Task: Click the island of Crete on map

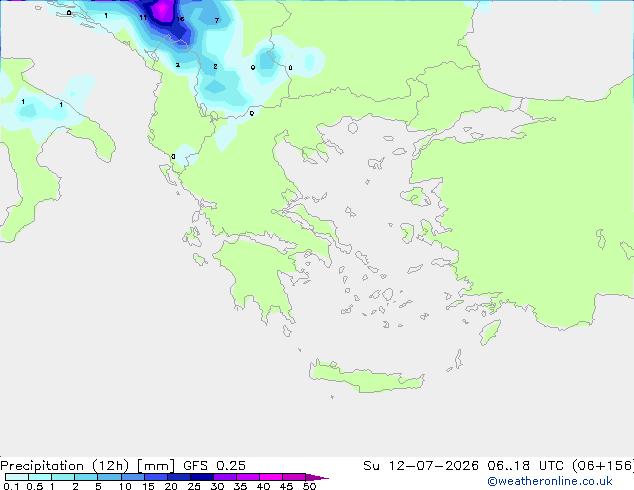Action: [x=366, y=377]
